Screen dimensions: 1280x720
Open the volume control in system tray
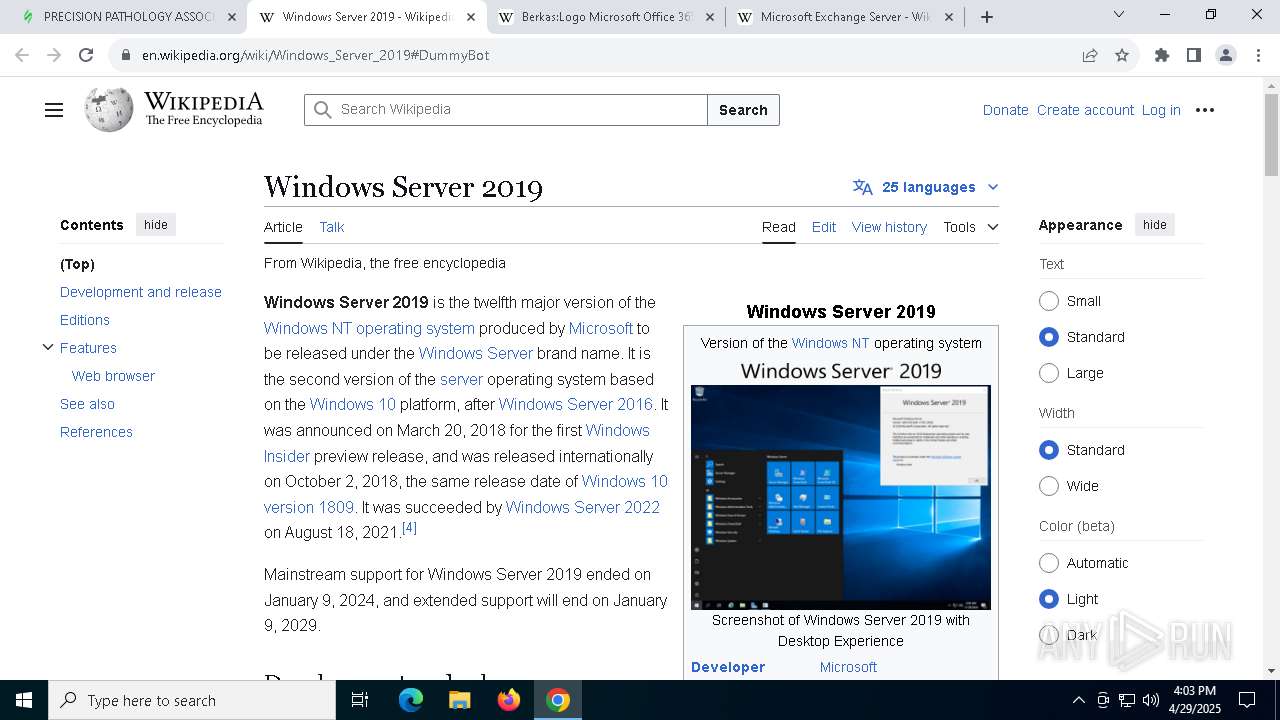[x=1151, y=700]
